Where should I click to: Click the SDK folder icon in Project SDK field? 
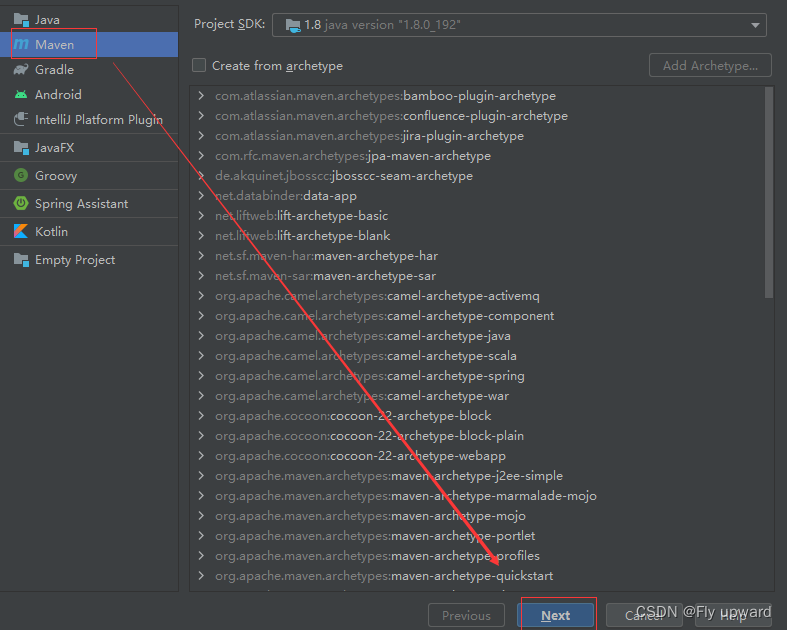[x=293, y=25]
